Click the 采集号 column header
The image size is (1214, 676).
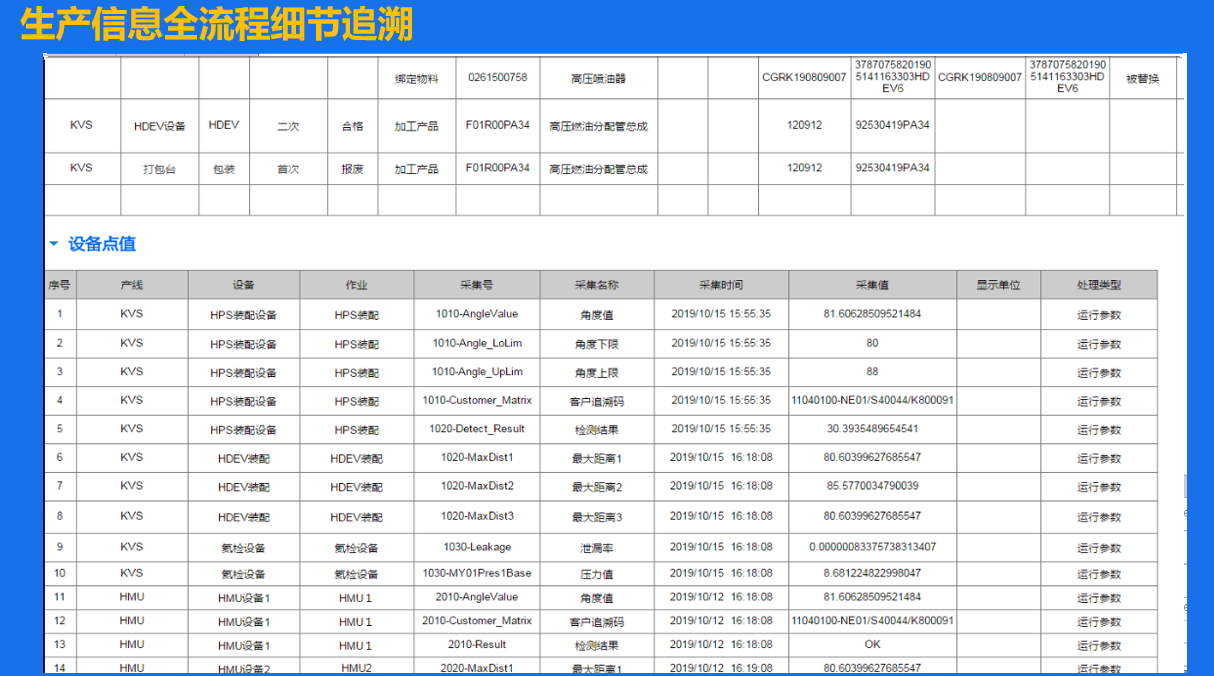click(476, 285)
